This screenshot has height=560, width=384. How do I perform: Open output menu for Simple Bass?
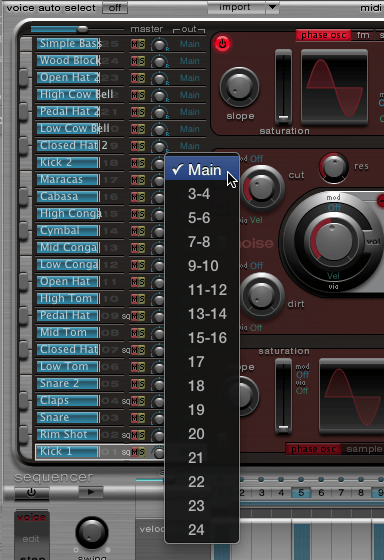point(189,44)
